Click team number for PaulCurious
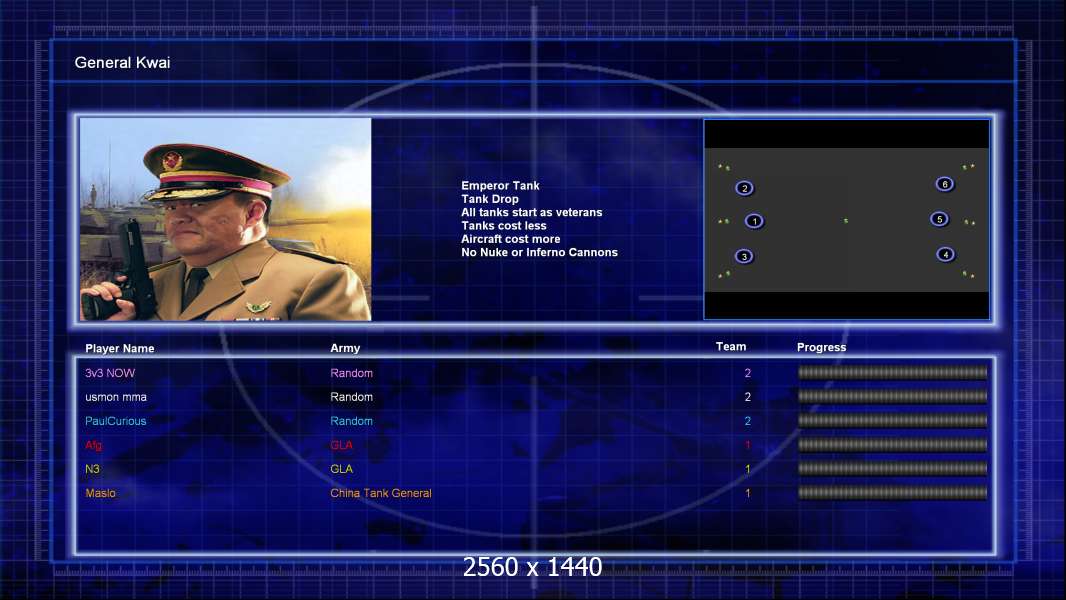 (748, 421)
